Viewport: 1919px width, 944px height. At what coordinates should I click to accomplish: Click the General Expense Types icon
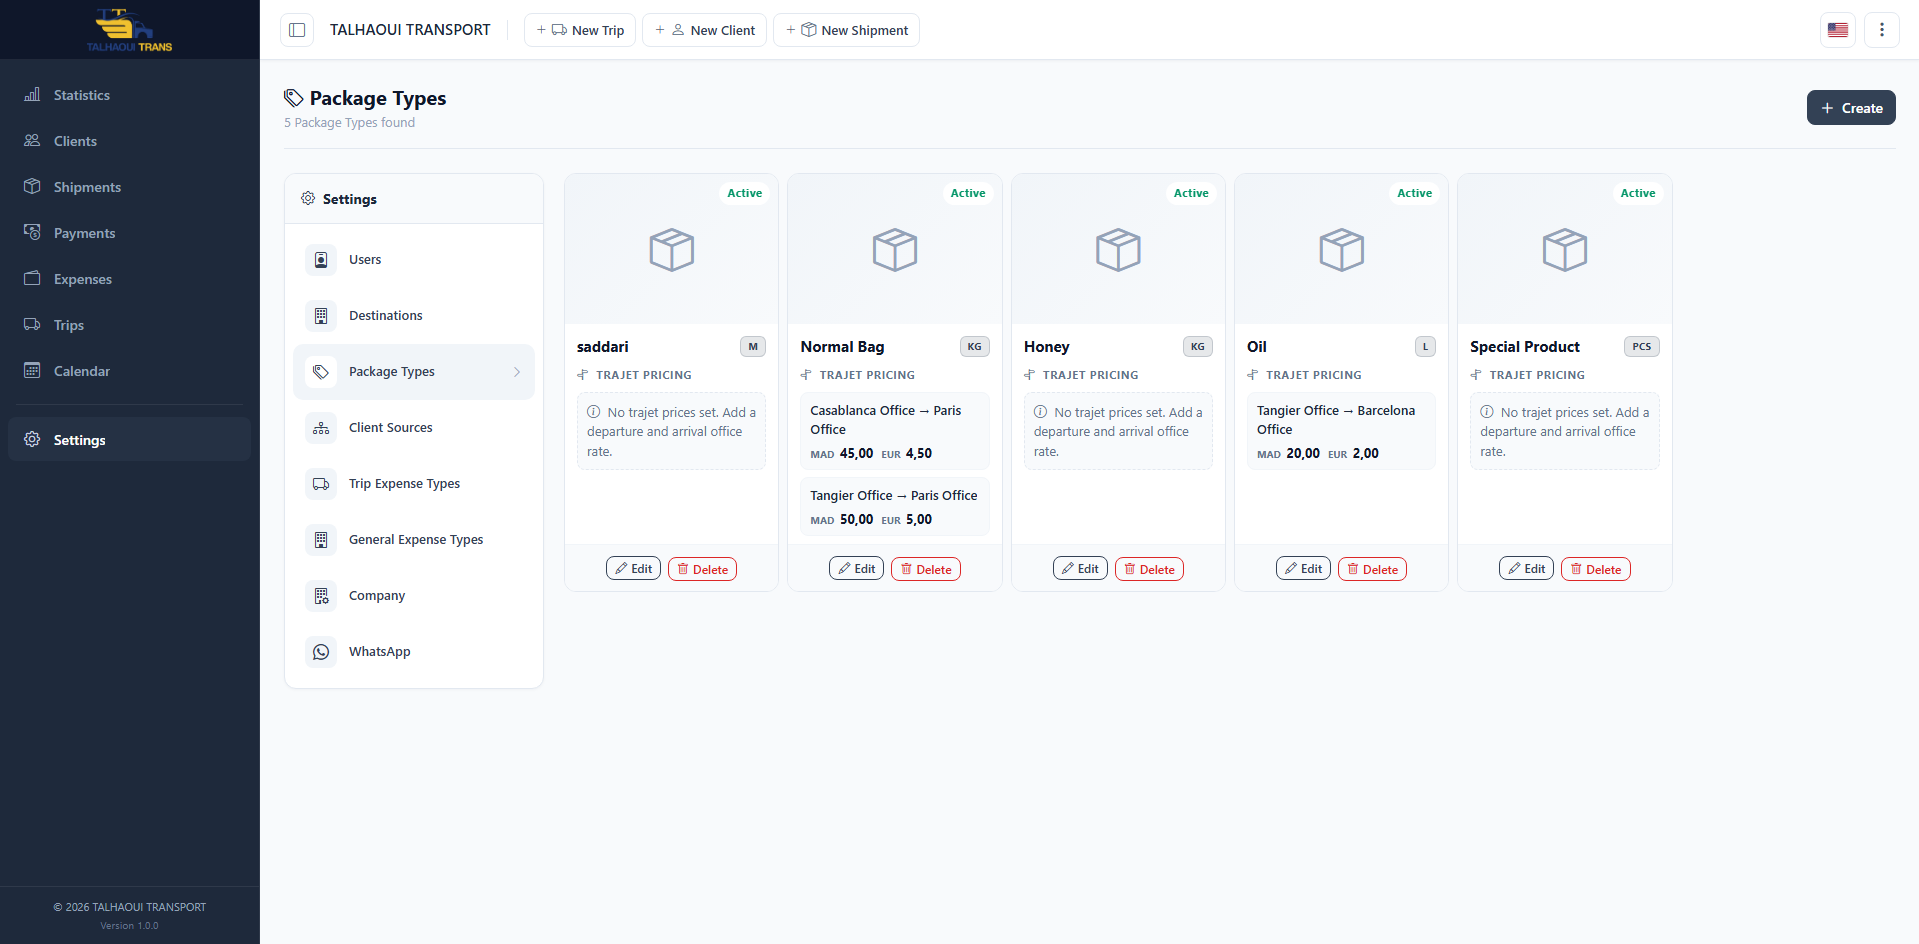coord(321,540)
